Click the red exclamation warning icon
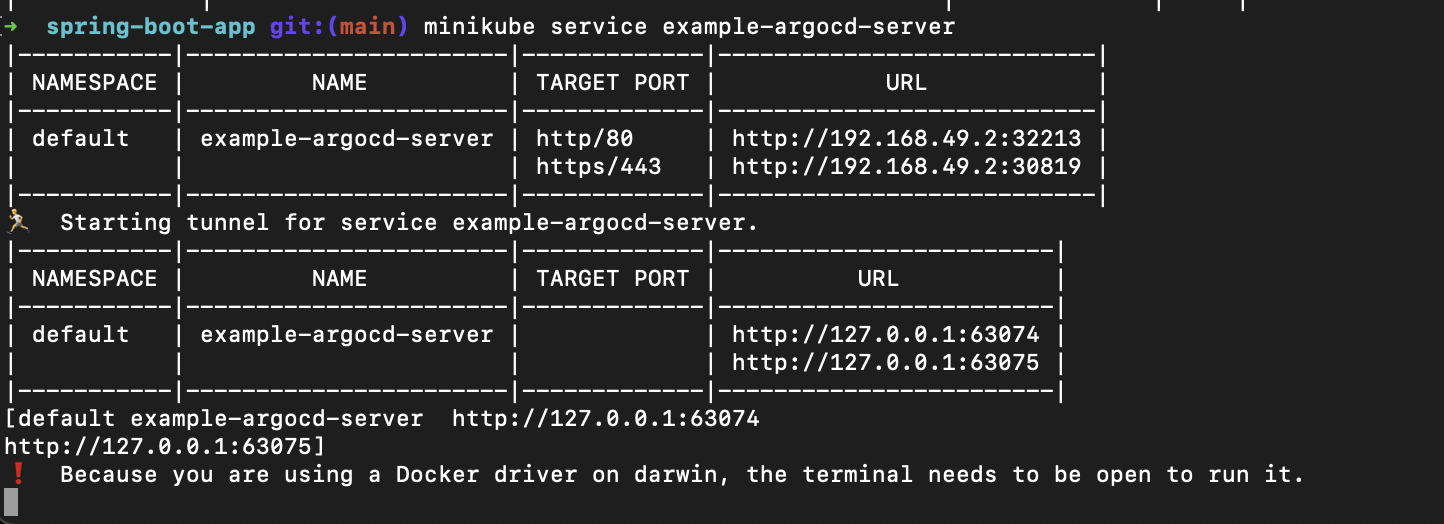This screenshot has width=1444, height=524. pyautogui.click(x=16, y=473)
